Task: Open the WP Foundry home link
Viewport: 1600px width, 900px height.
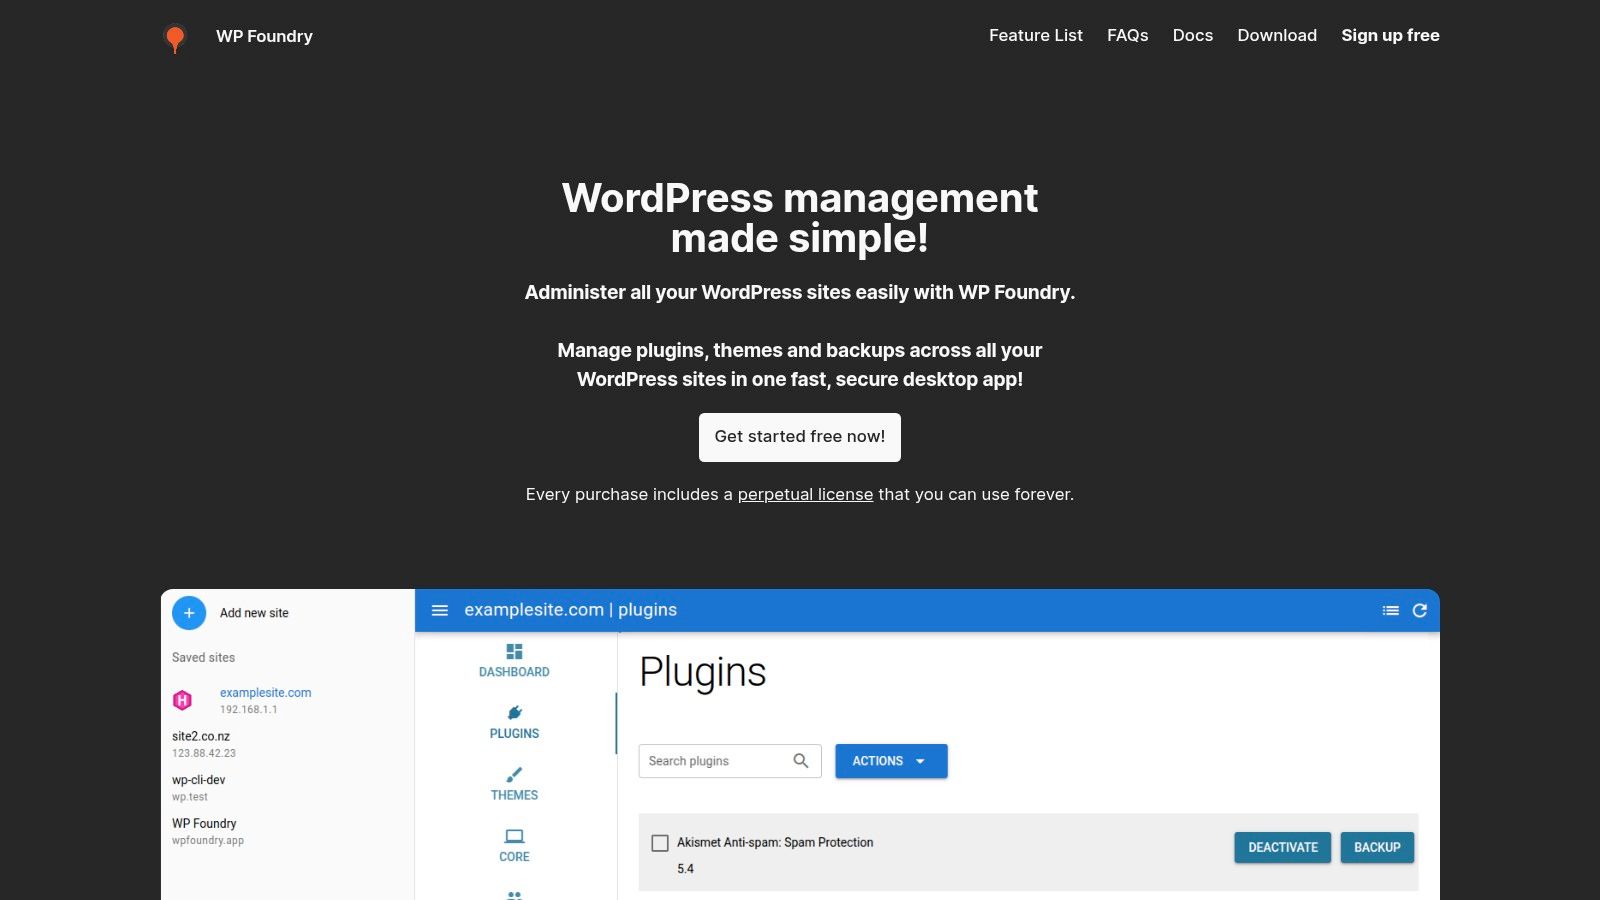Action: (x=264, y=36)
